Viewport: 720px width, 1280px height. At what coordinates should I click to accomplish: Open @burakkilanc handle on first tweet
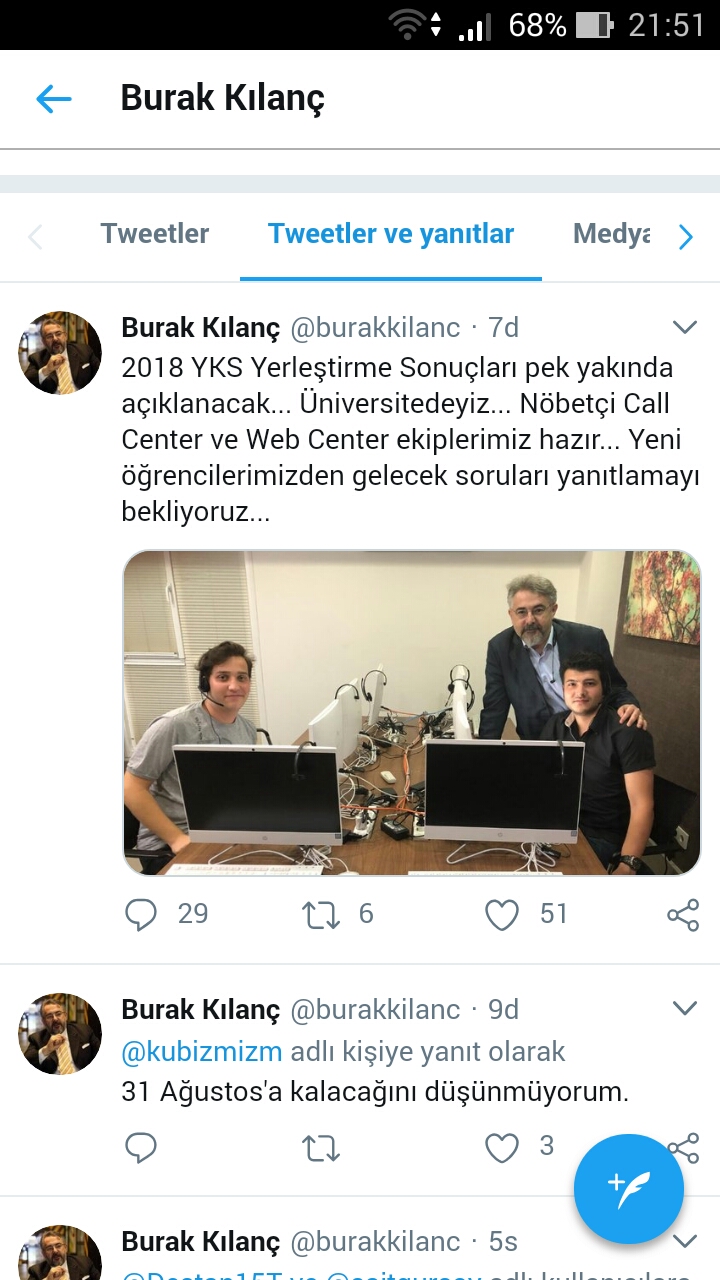(x=375, y=327)
